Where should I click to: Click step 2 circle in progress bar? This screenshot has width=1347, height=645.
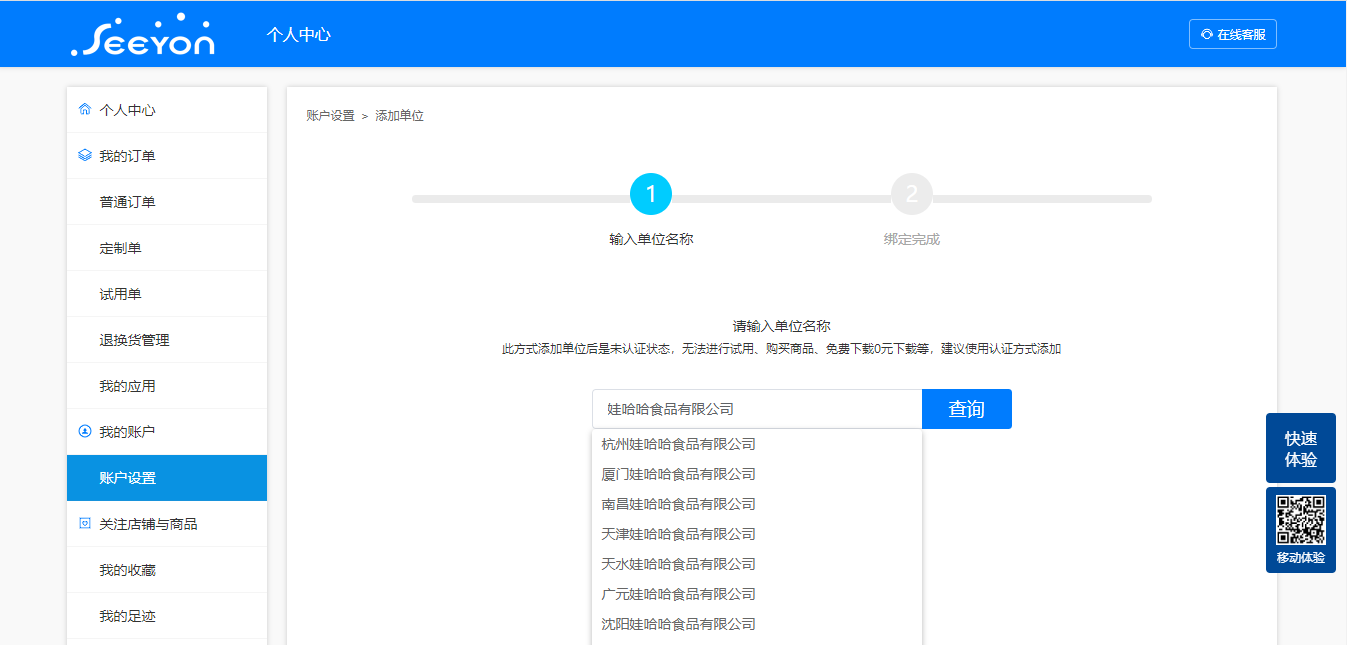(912, 194)
